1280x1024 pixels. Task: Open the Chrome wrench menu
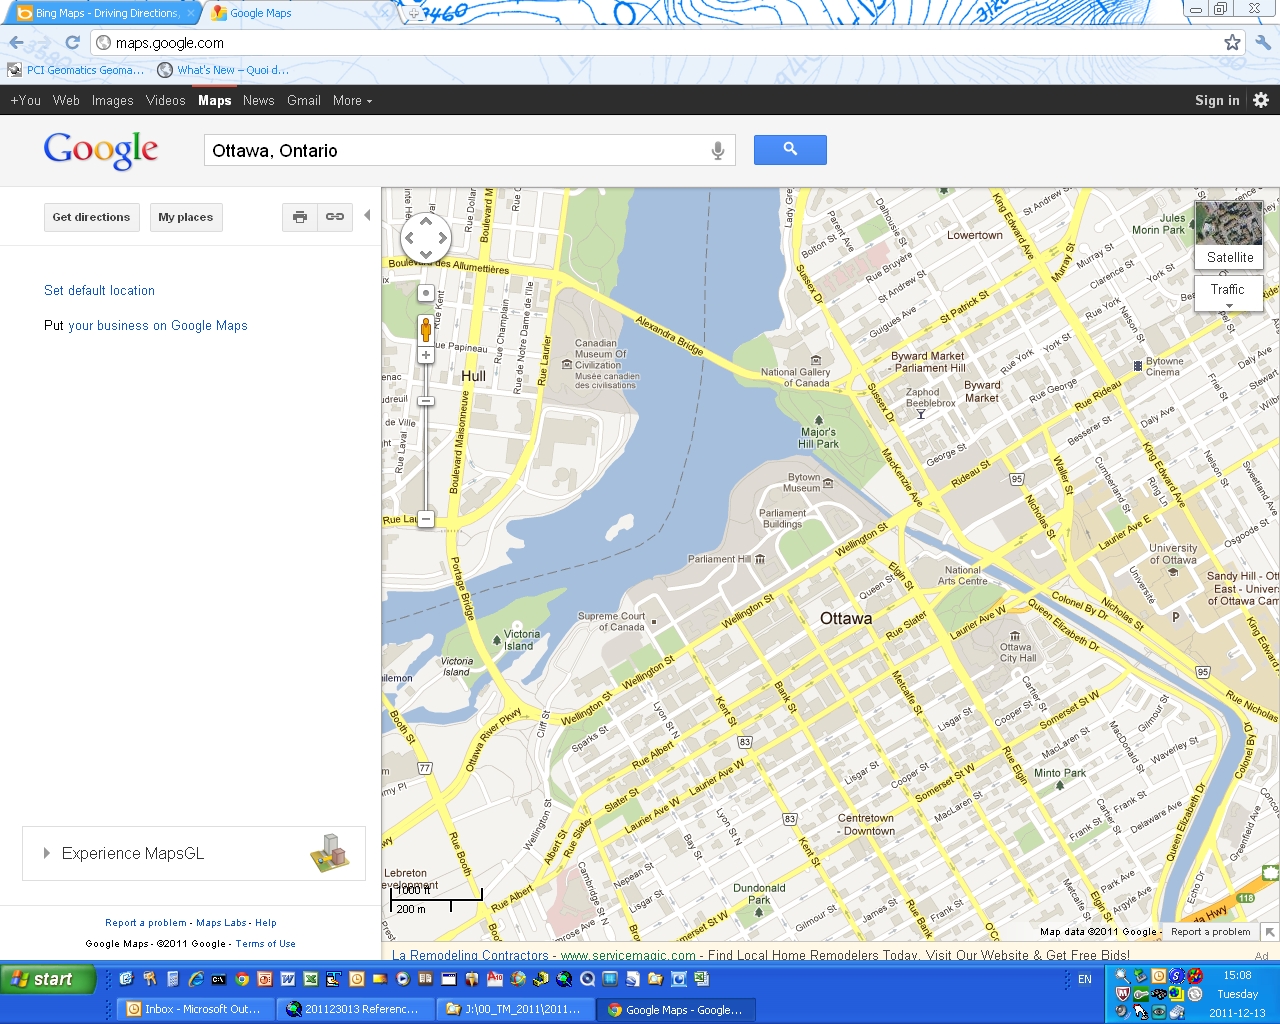(1263, 42)
